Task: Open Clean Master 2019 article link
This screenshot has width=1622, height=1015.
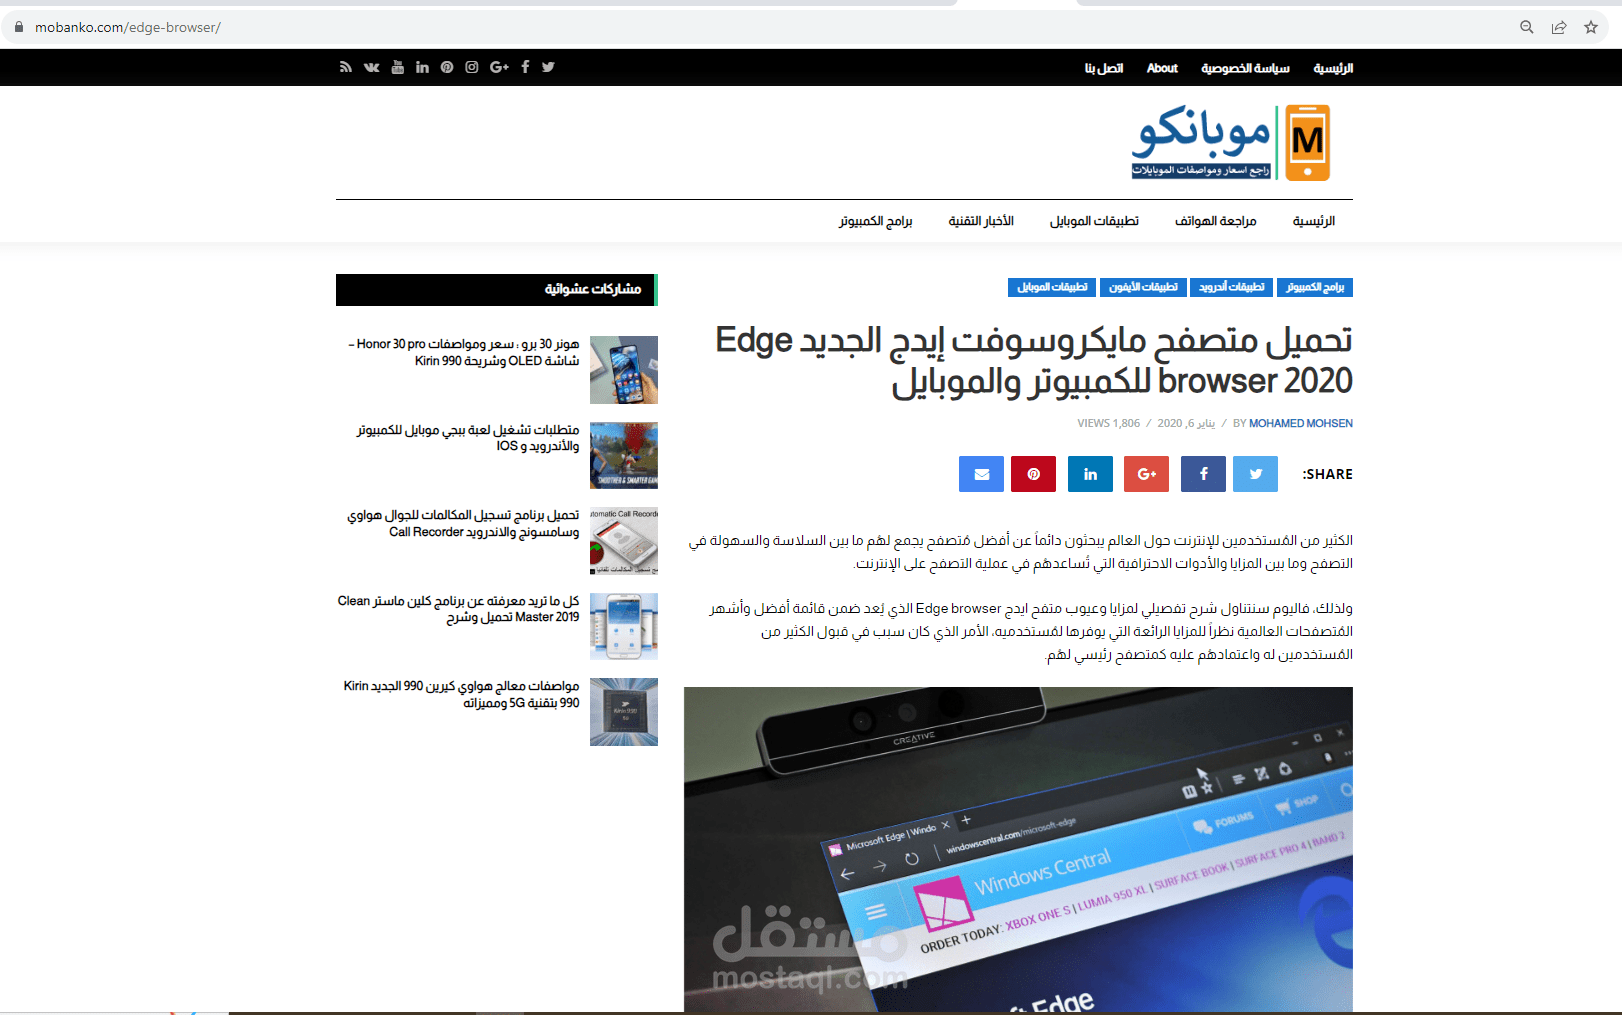Action: point(459,609)
